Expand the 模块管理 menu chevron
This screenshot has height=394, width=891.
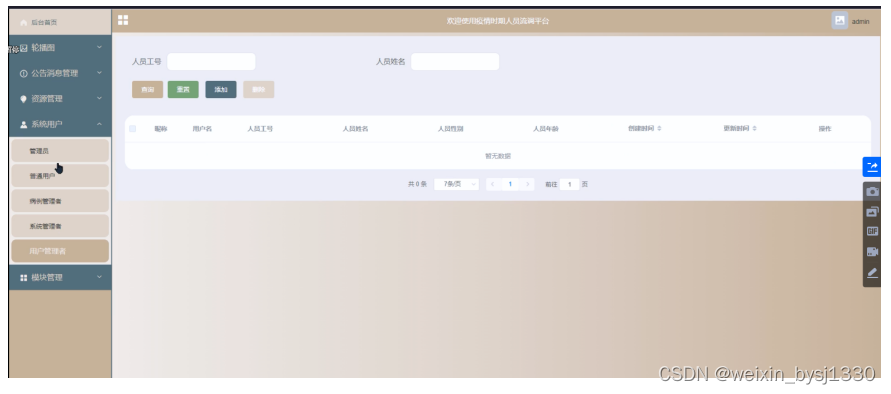point(99,277)
